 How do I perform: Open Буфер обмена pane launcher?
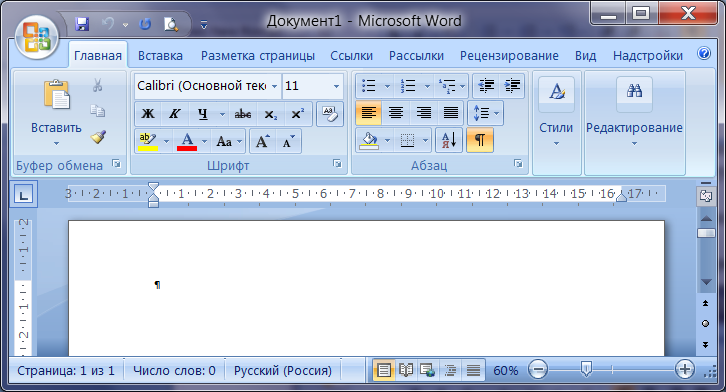coord(116,164)
